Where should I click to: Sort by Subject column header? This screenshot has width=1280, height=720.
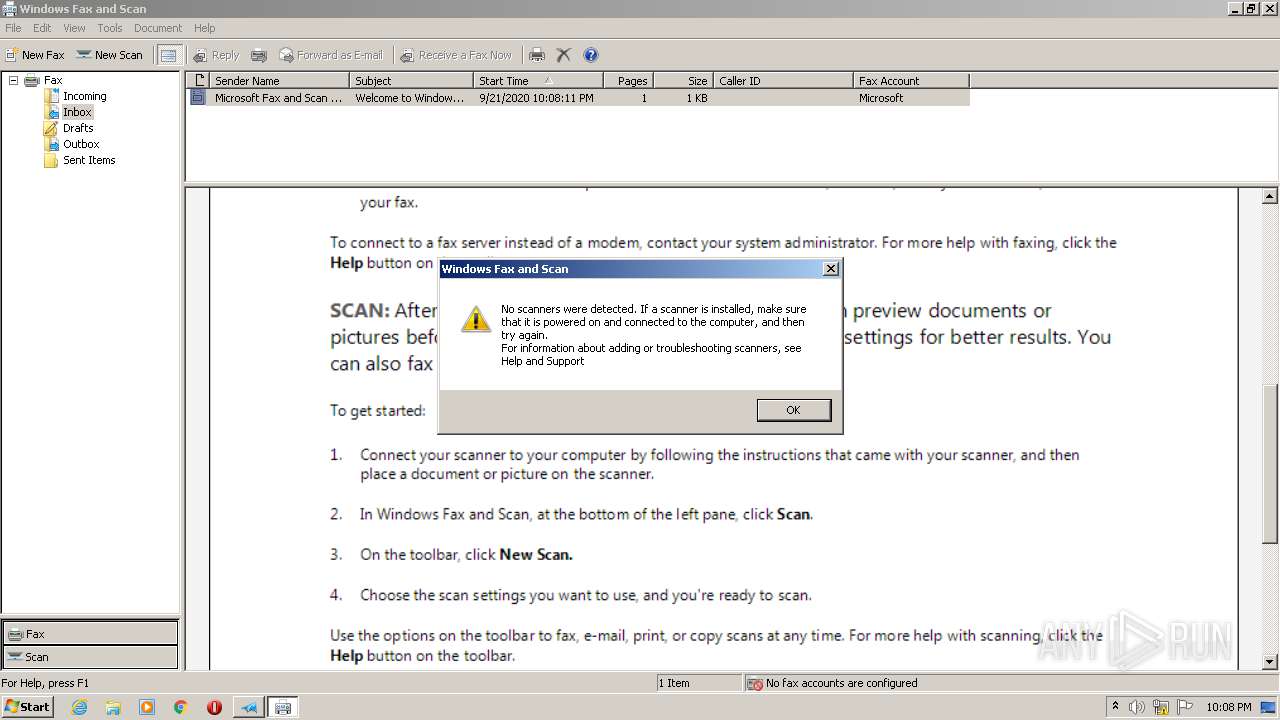[411, 81]
